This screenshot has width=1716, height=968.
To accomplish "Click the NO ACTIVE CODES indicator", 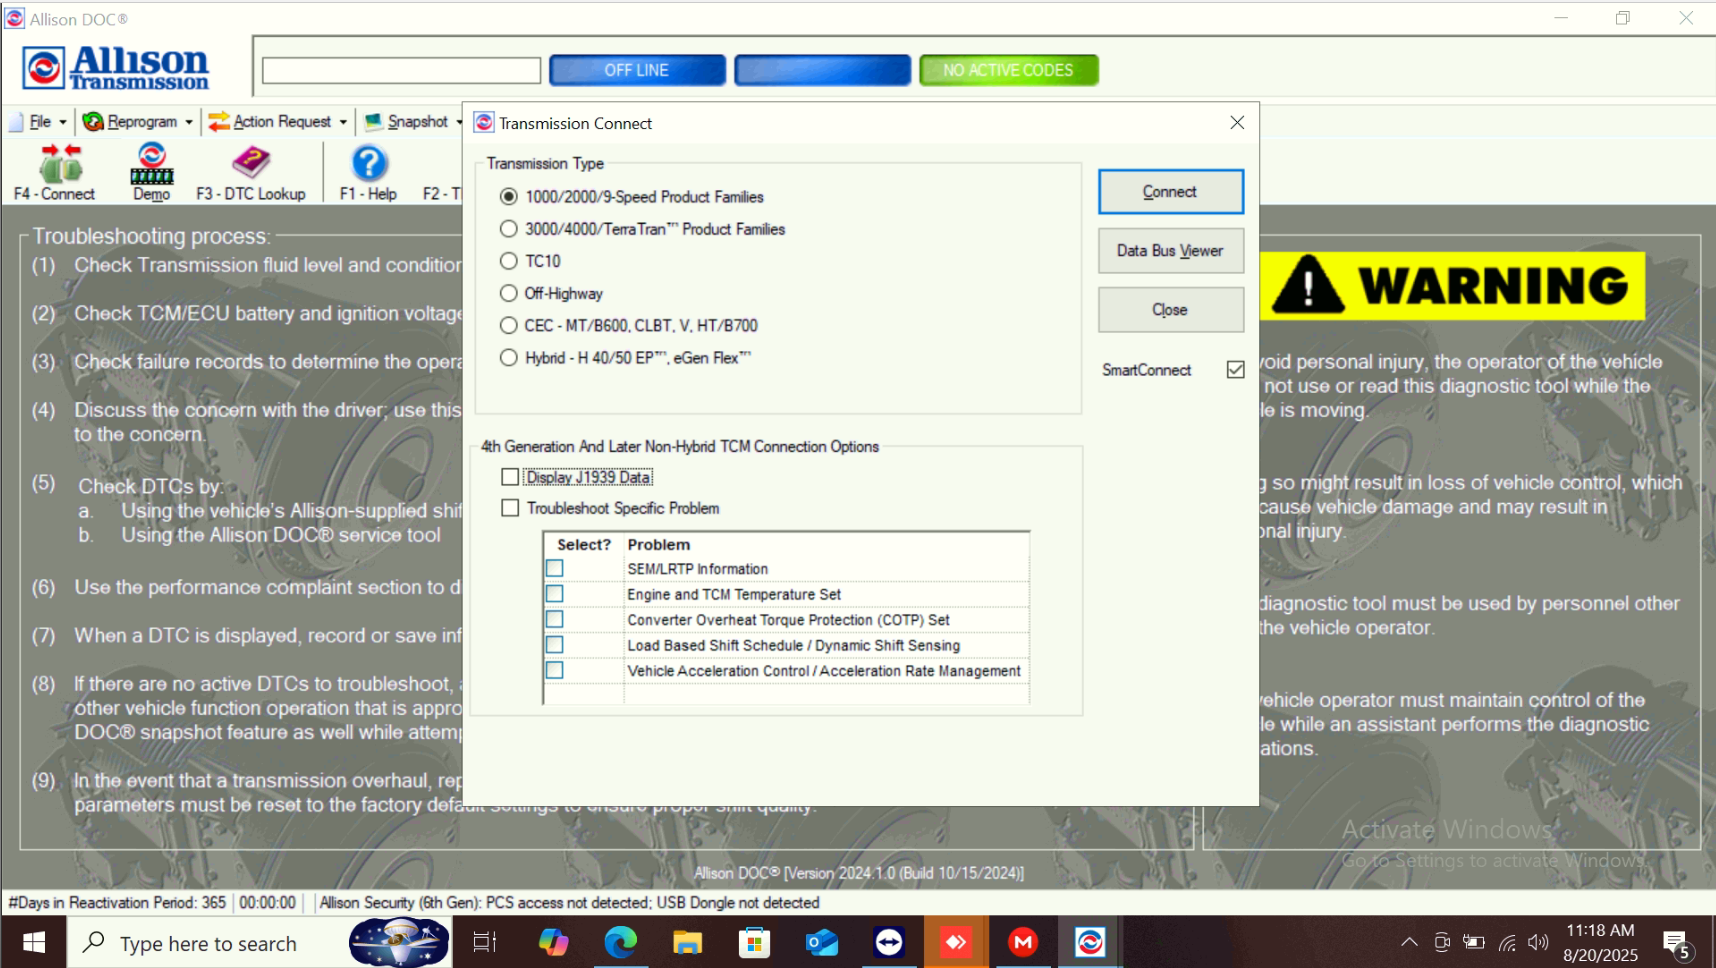I will point(1008,70).
